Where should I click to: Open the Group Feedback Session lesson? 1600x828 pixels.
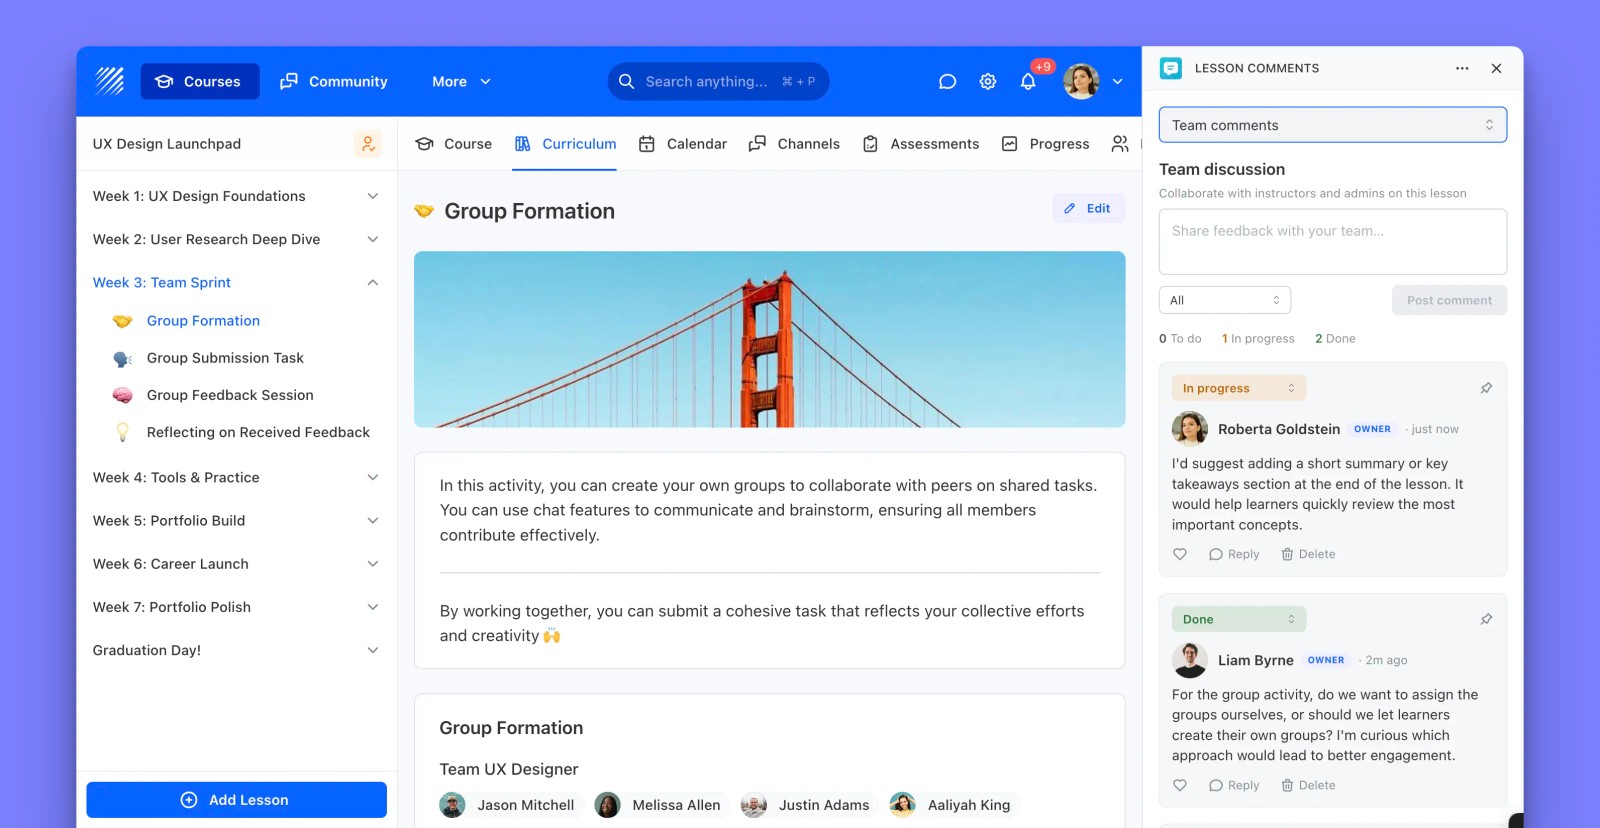(230, 395)
